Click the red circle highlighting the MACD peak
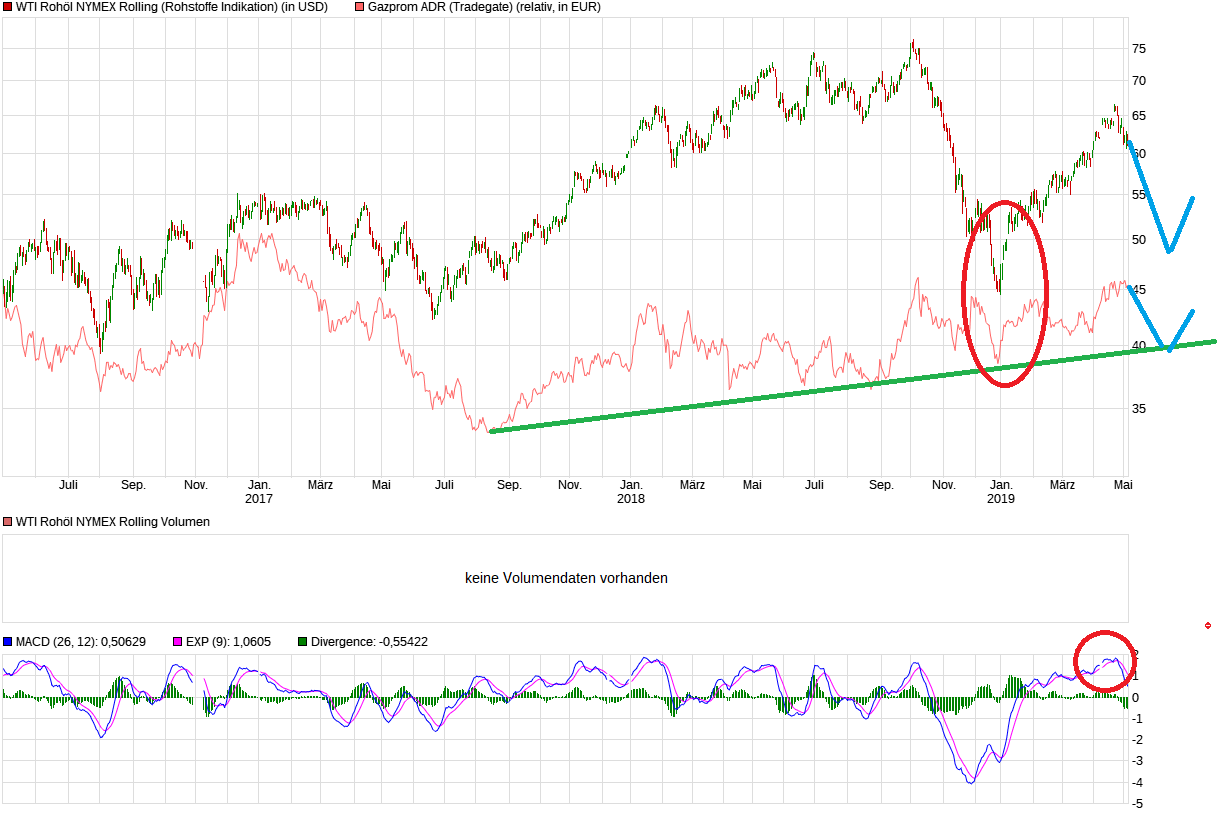This screenshot has height=815, width=1220. 1106,661
